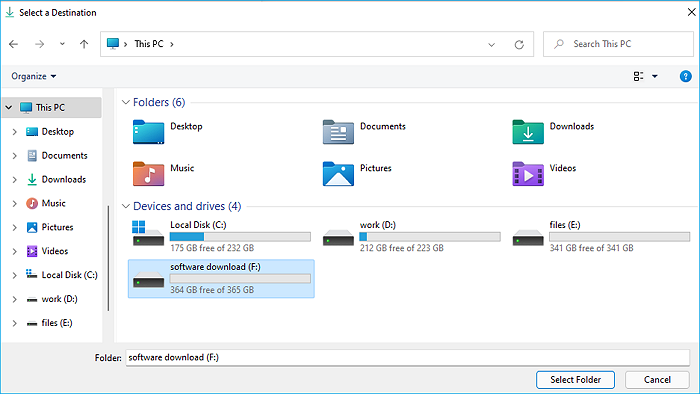
Task: Click the Search This PC field
Action: pos(618,44)
